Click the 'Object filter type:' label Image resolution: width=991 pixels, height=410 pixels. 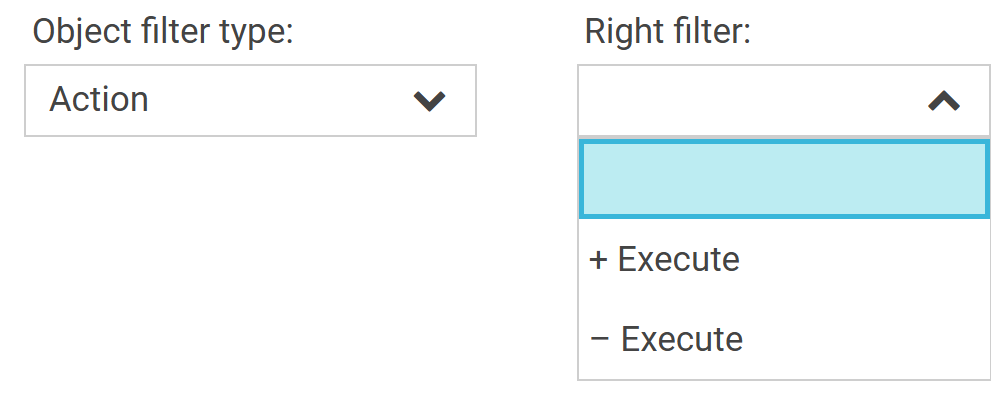point(163,31)
